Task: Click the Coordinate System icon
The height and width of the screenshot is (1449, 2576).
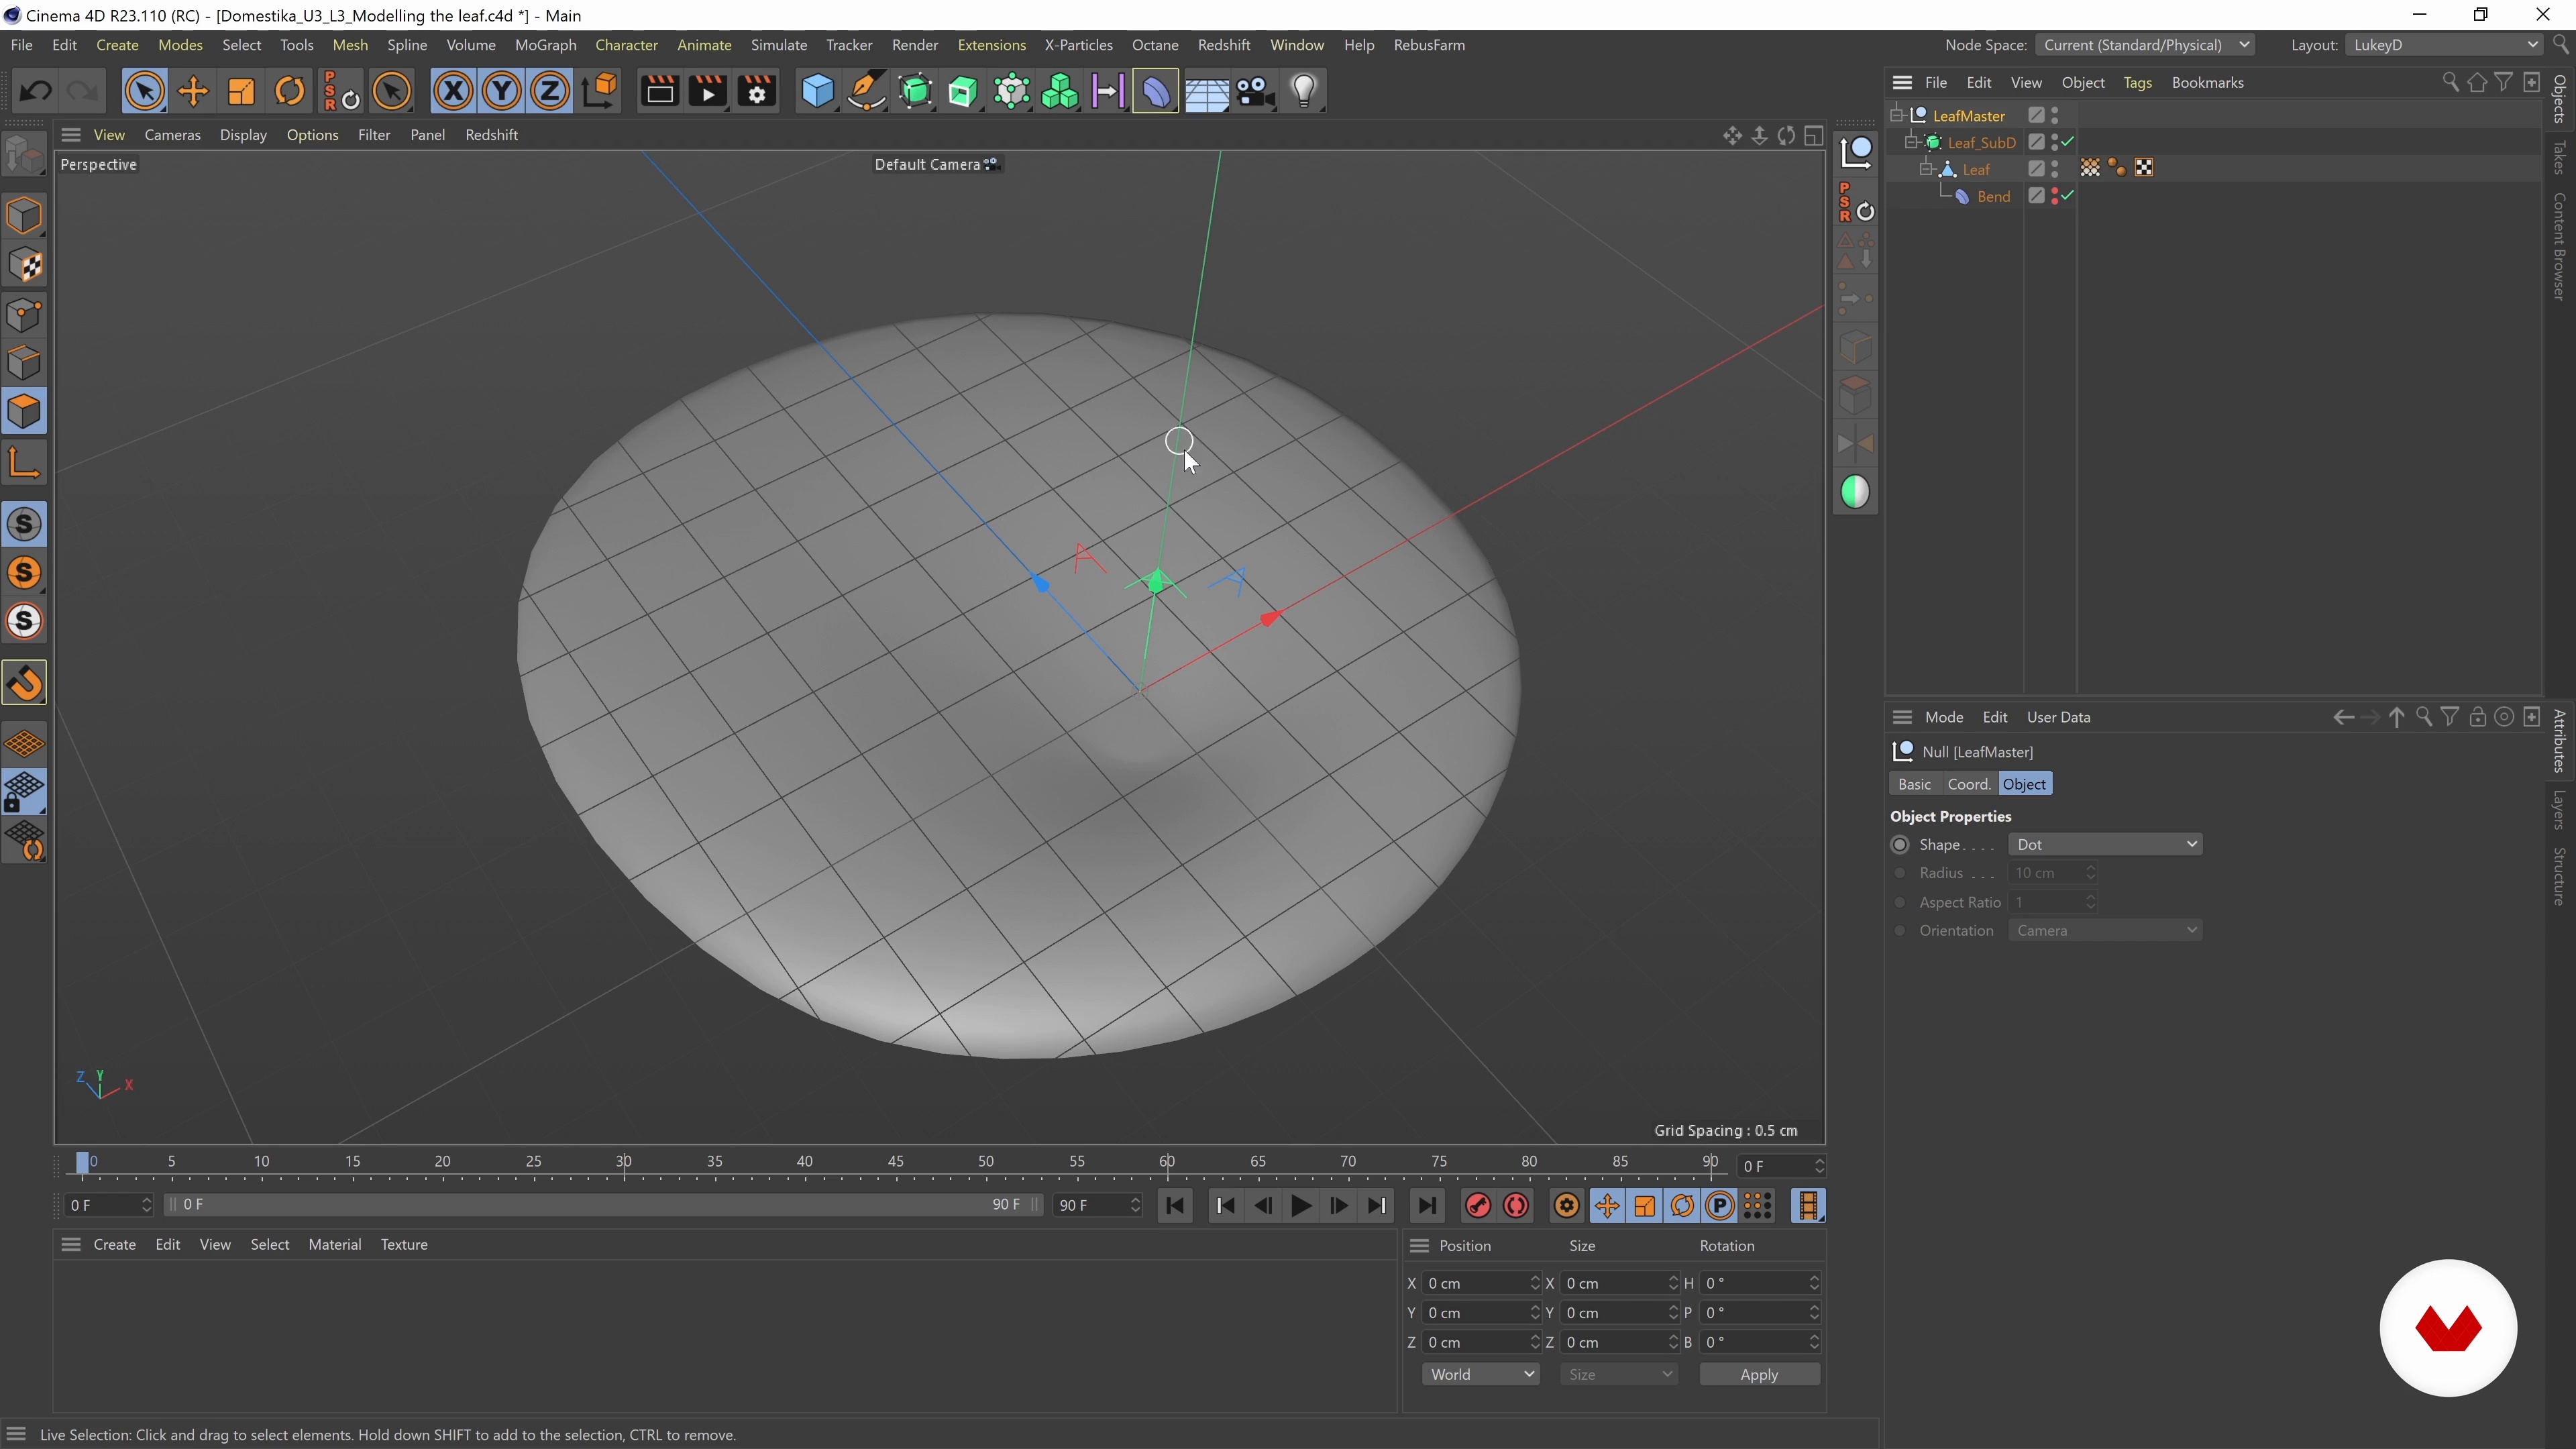Action: pyautogui.click(x=600, y=92)
